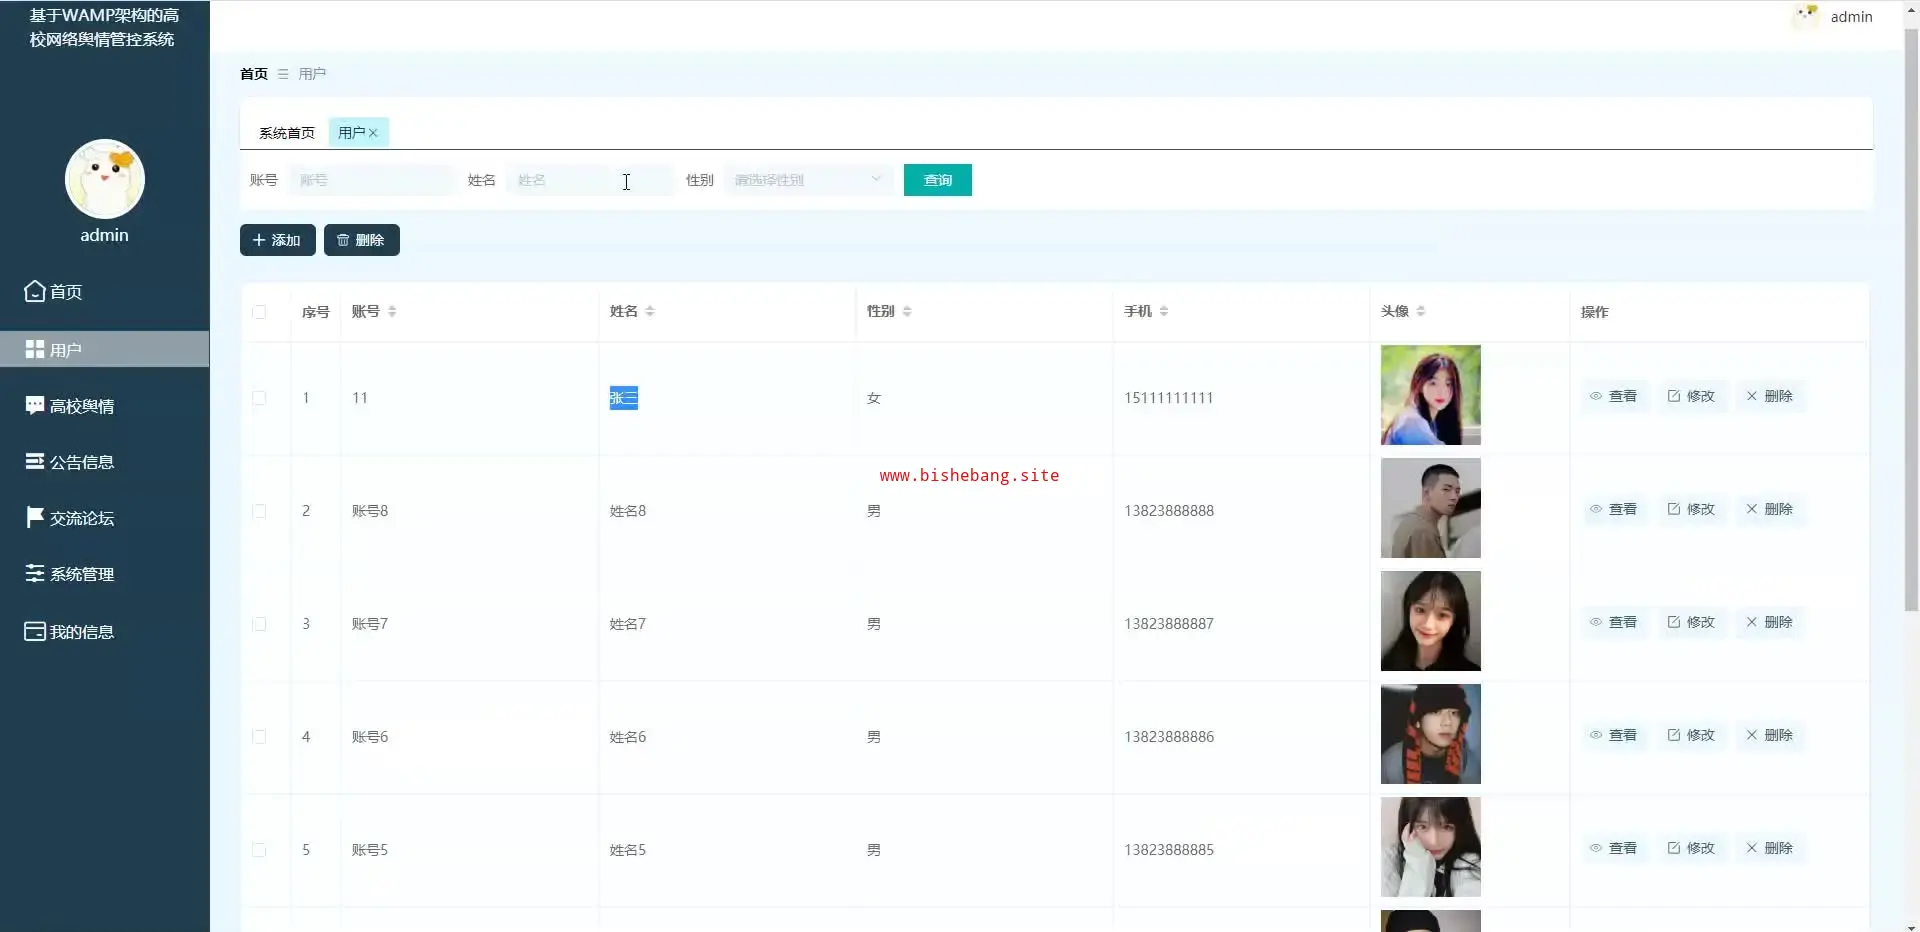Click 首页 in the breadcrumb

(254, 74)
